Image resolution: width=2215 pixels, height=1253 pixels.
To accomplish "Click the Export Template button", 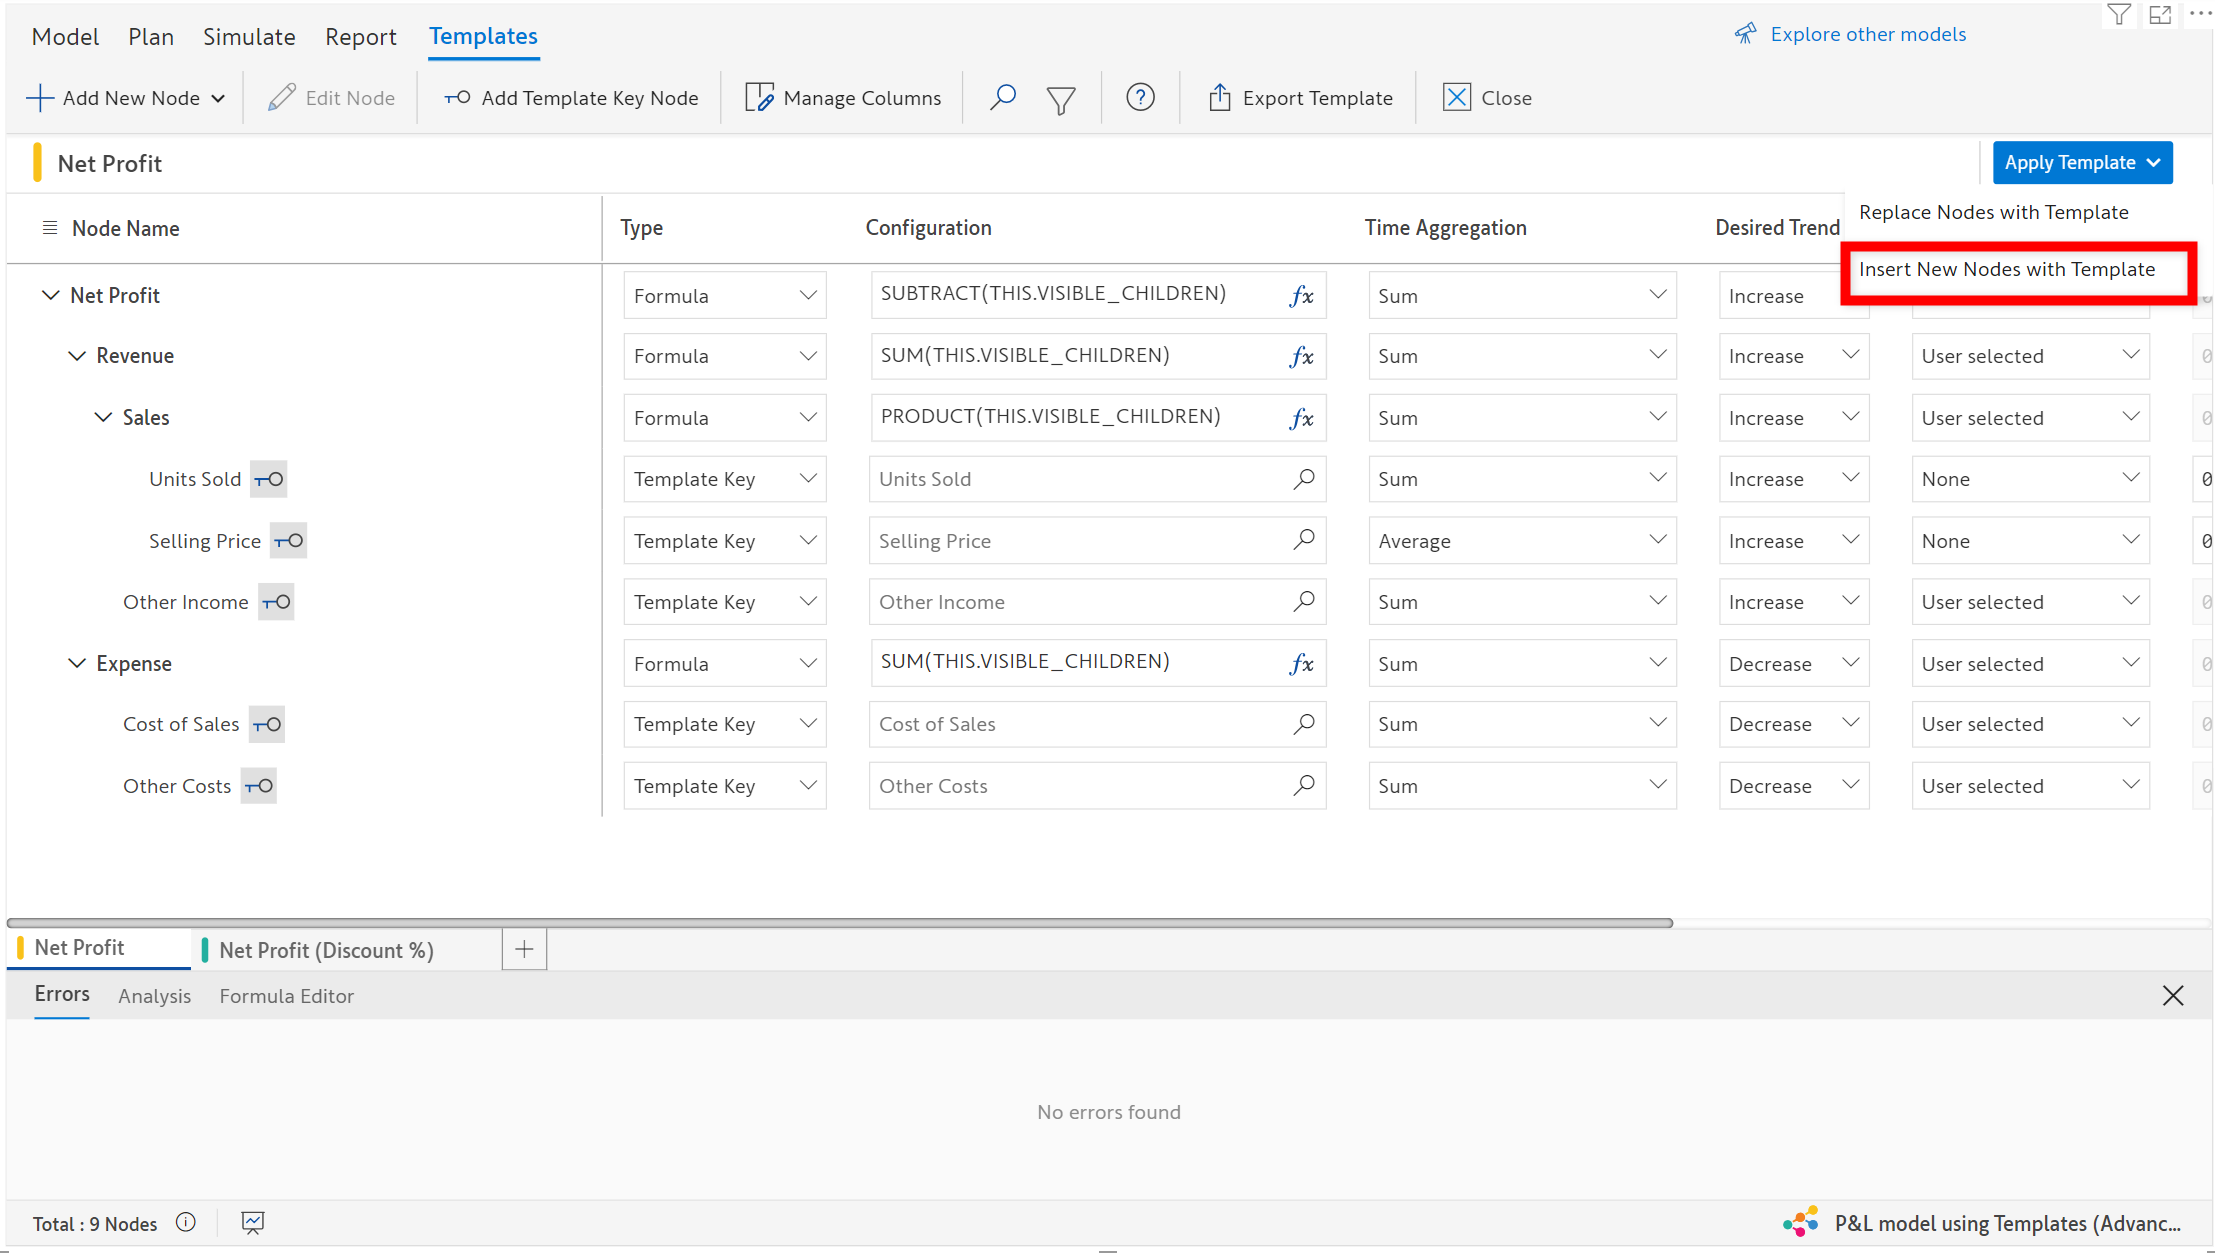I will (x=1300, y=98).
